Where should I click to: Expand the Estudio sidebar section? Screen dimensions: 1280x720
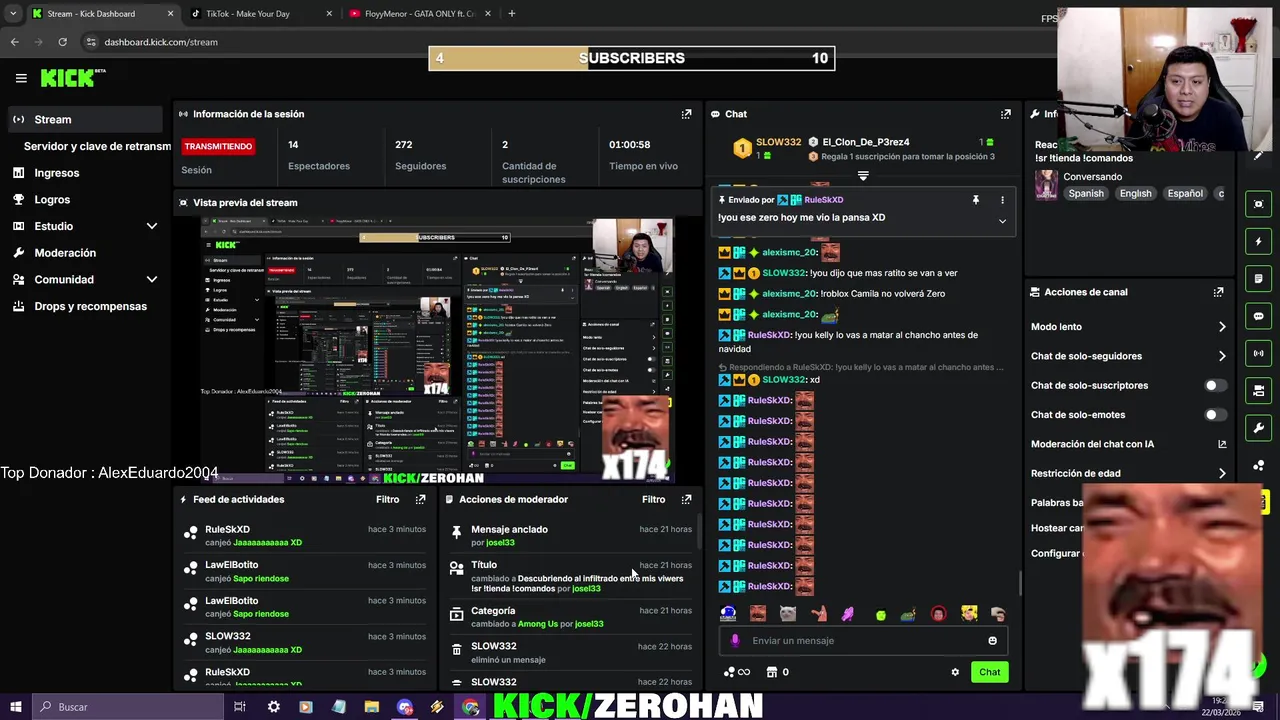tap(152, 226)
